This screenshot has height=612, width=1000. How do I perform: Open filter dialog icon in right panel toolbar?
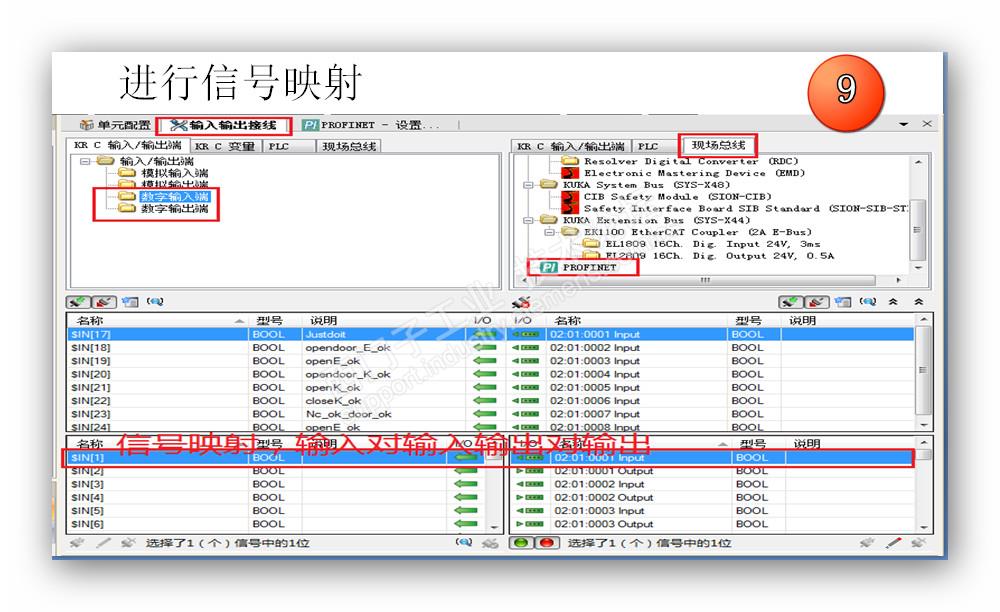[x=842, y=302]
